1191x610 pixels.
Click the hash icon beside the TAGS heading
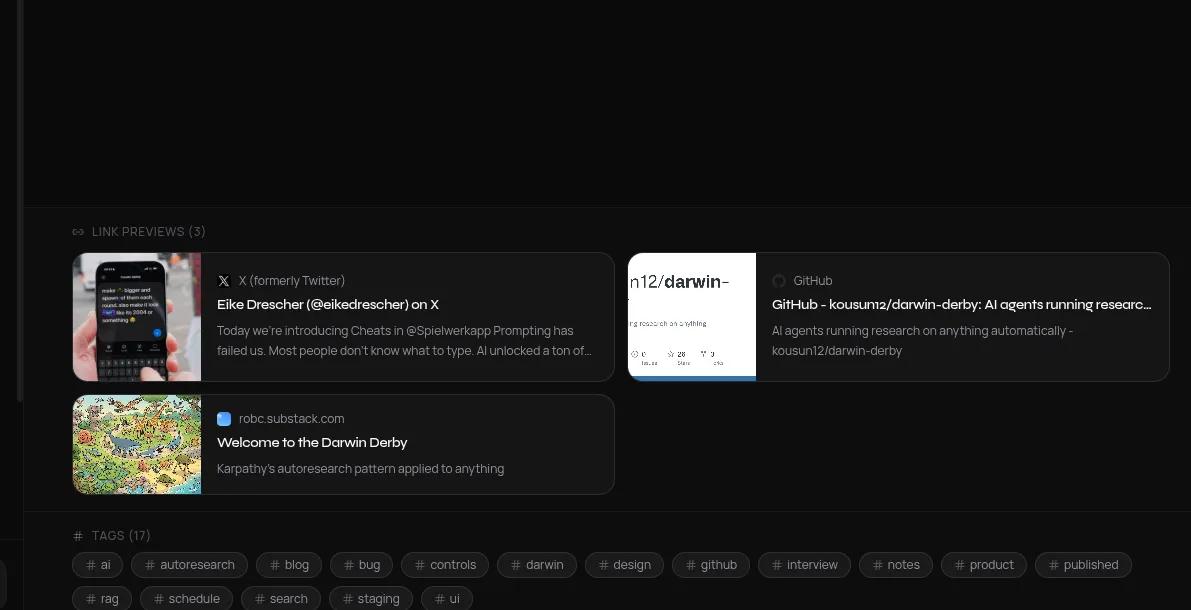pos(78,535)
